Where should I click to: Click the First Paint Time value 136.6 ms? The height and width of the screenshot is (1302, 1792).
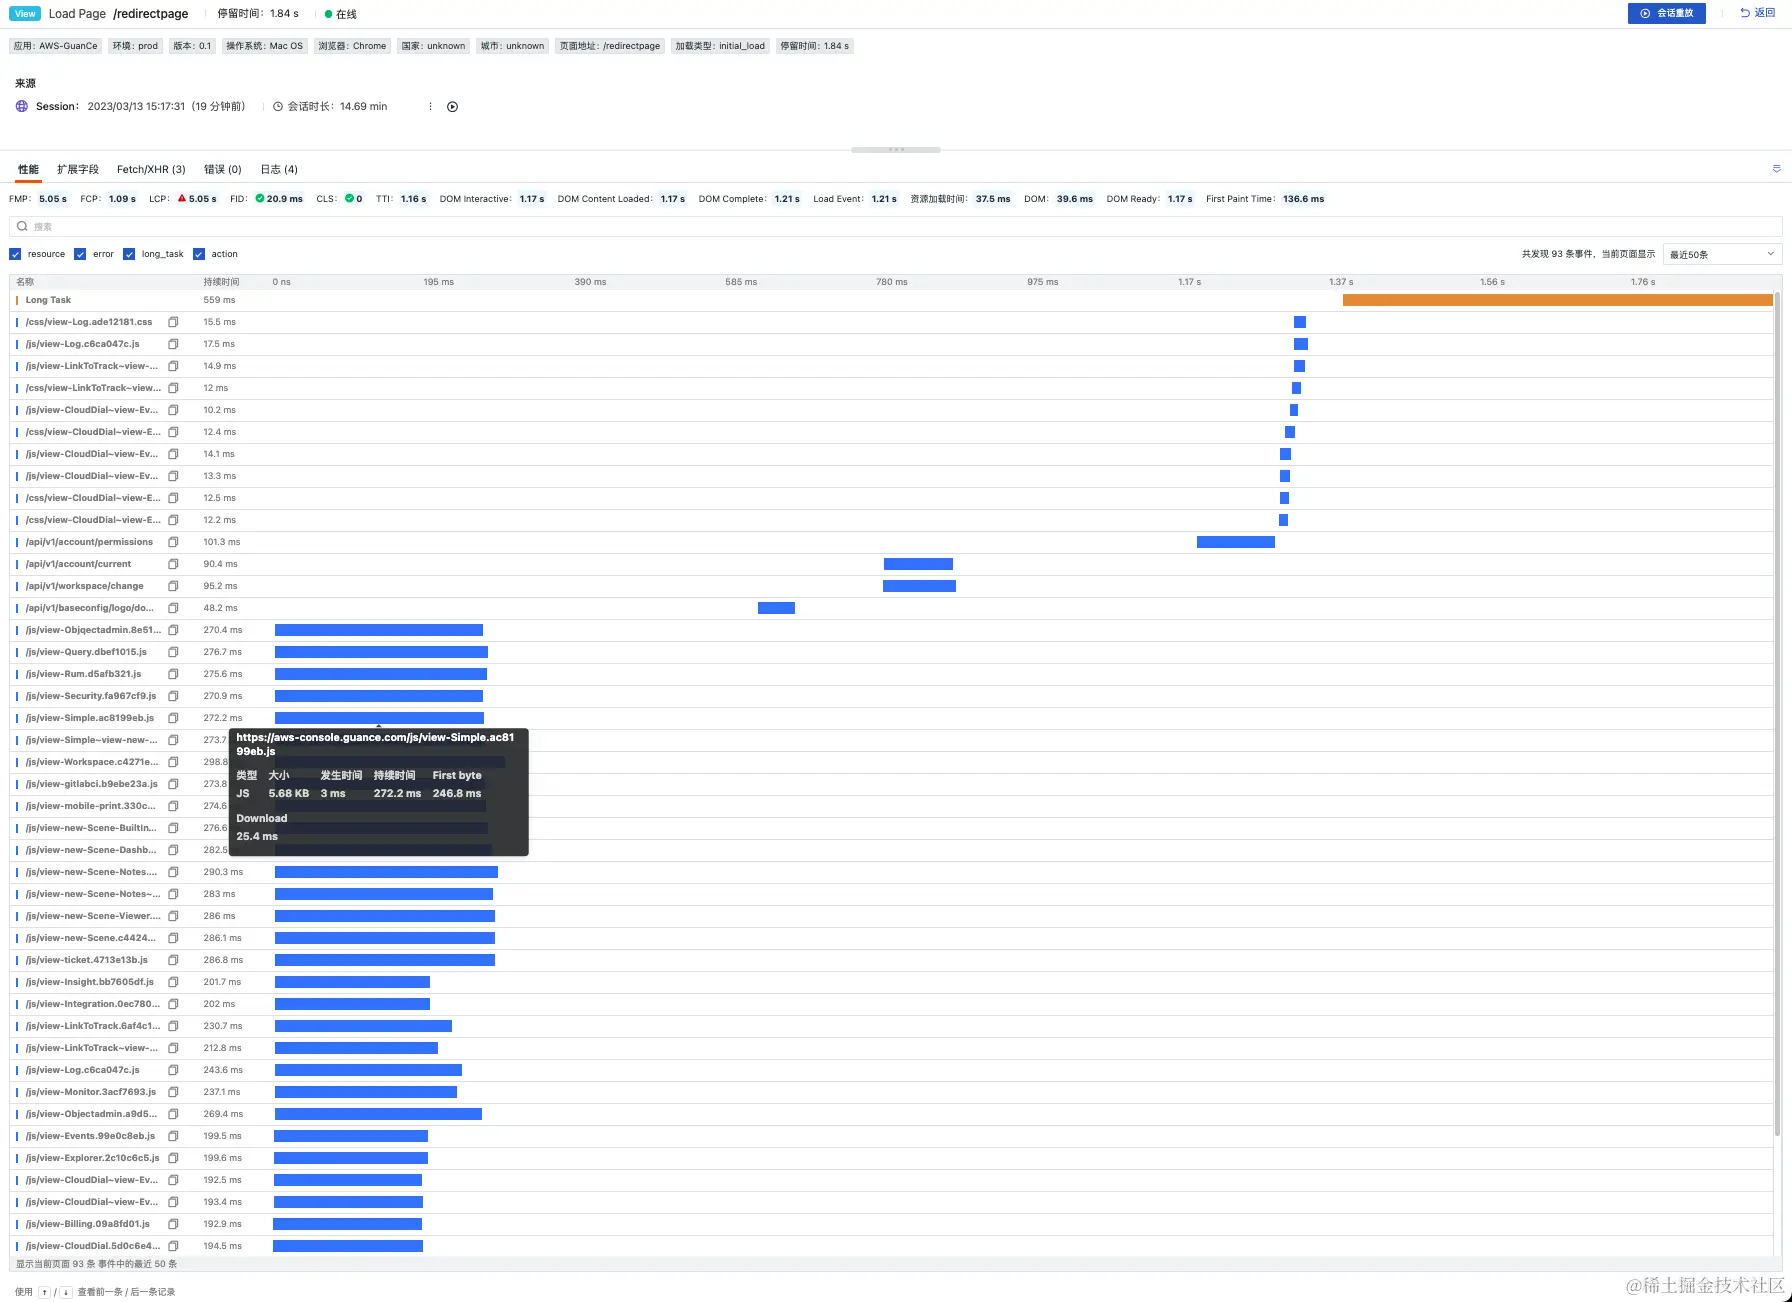click(x=1303, y=199)
